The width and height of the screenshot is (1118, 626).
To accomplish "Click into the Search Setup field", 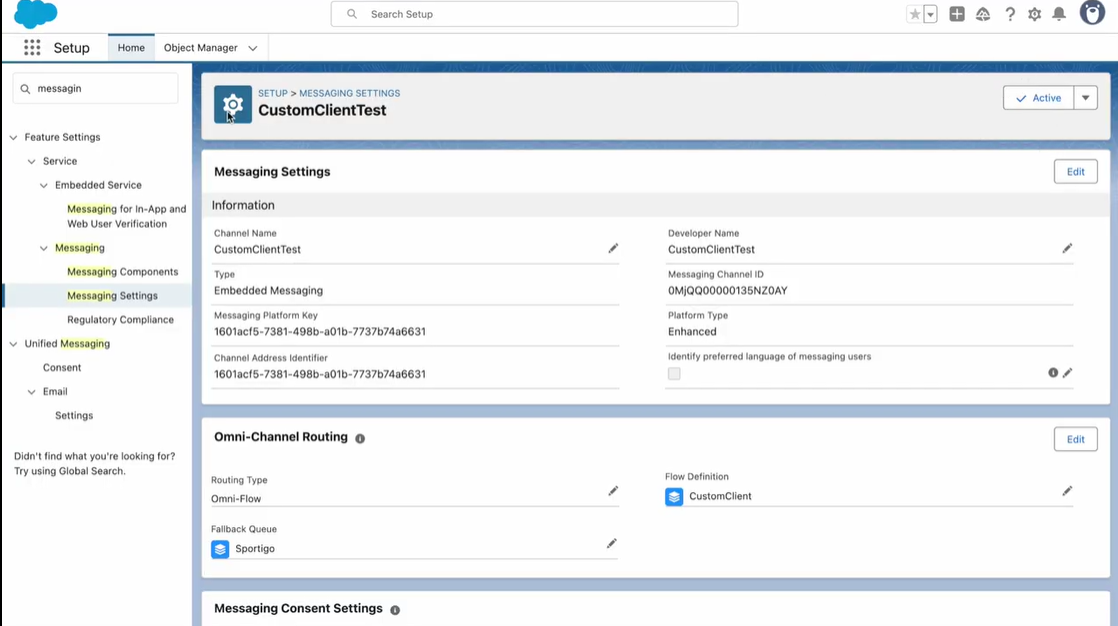I will pos(534,14).
